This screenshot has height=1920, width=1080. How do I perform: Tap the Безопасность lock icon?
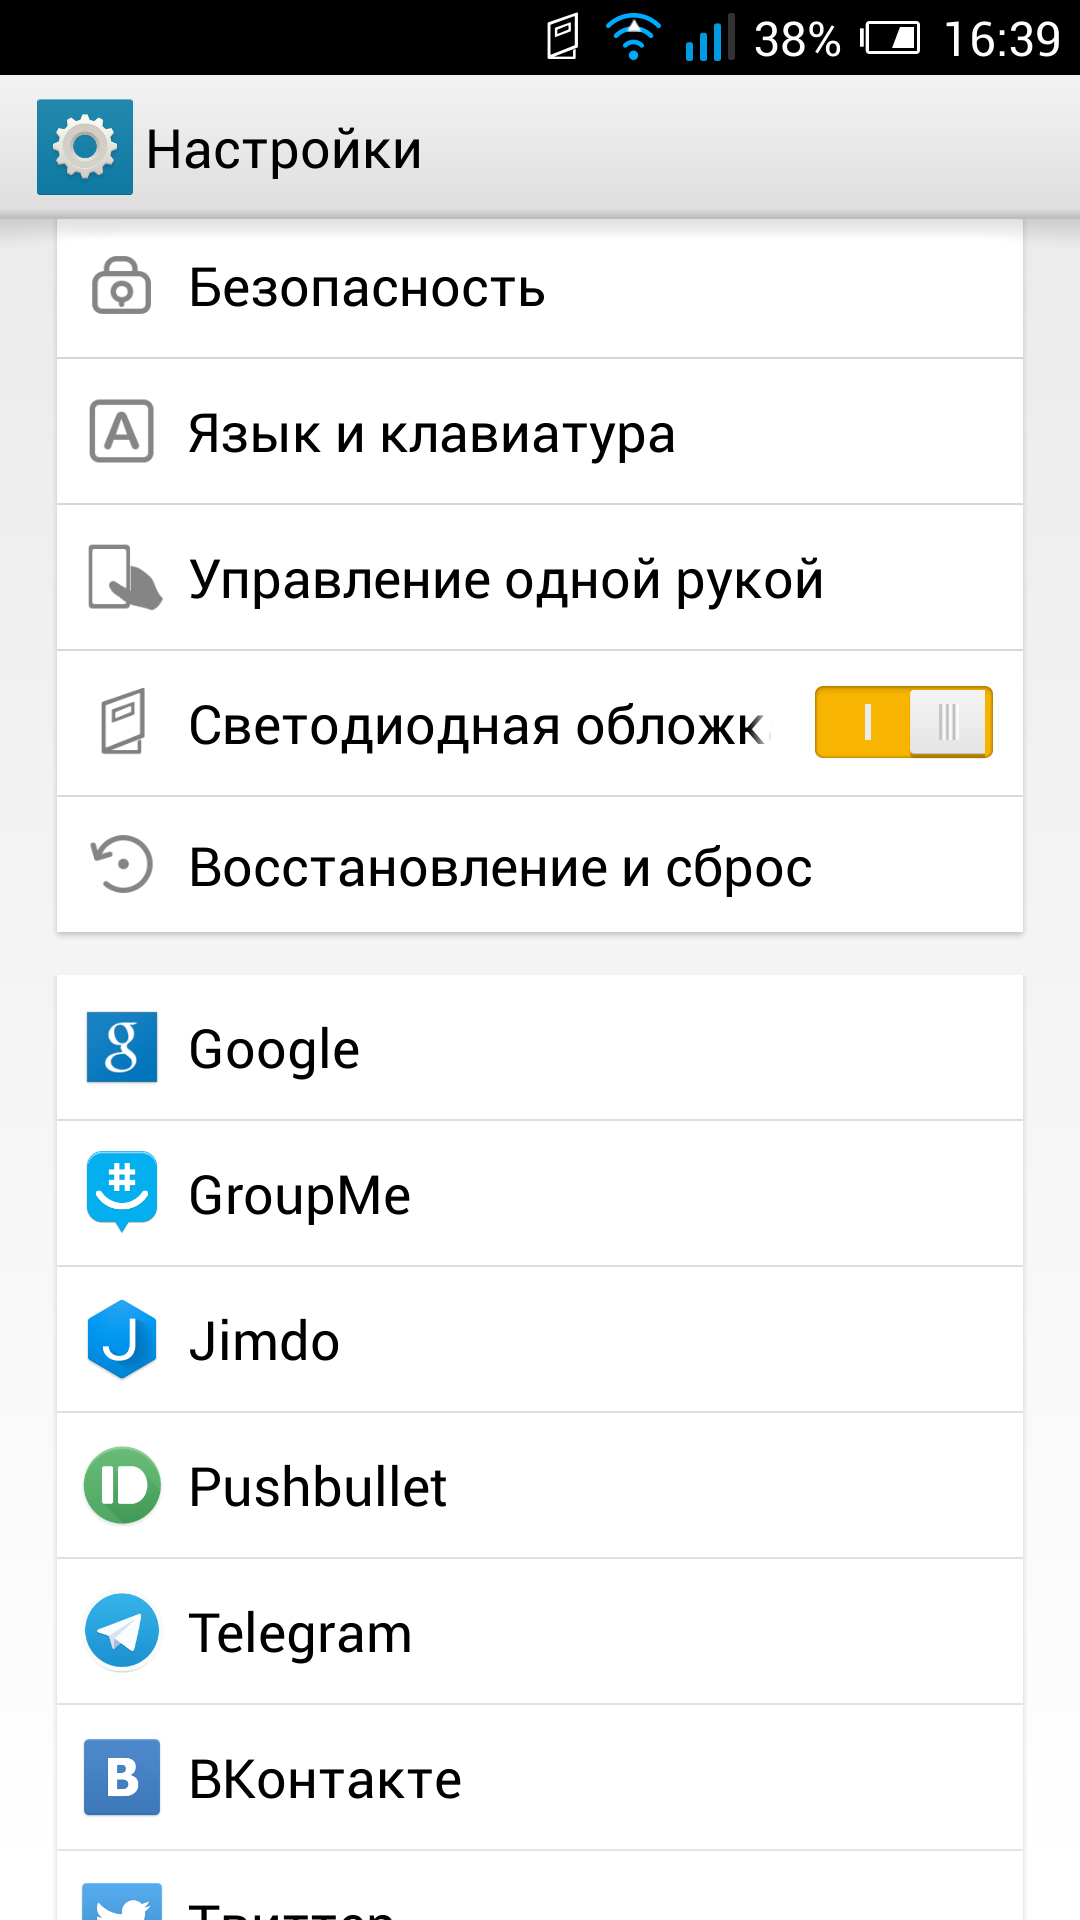[122, 286]
